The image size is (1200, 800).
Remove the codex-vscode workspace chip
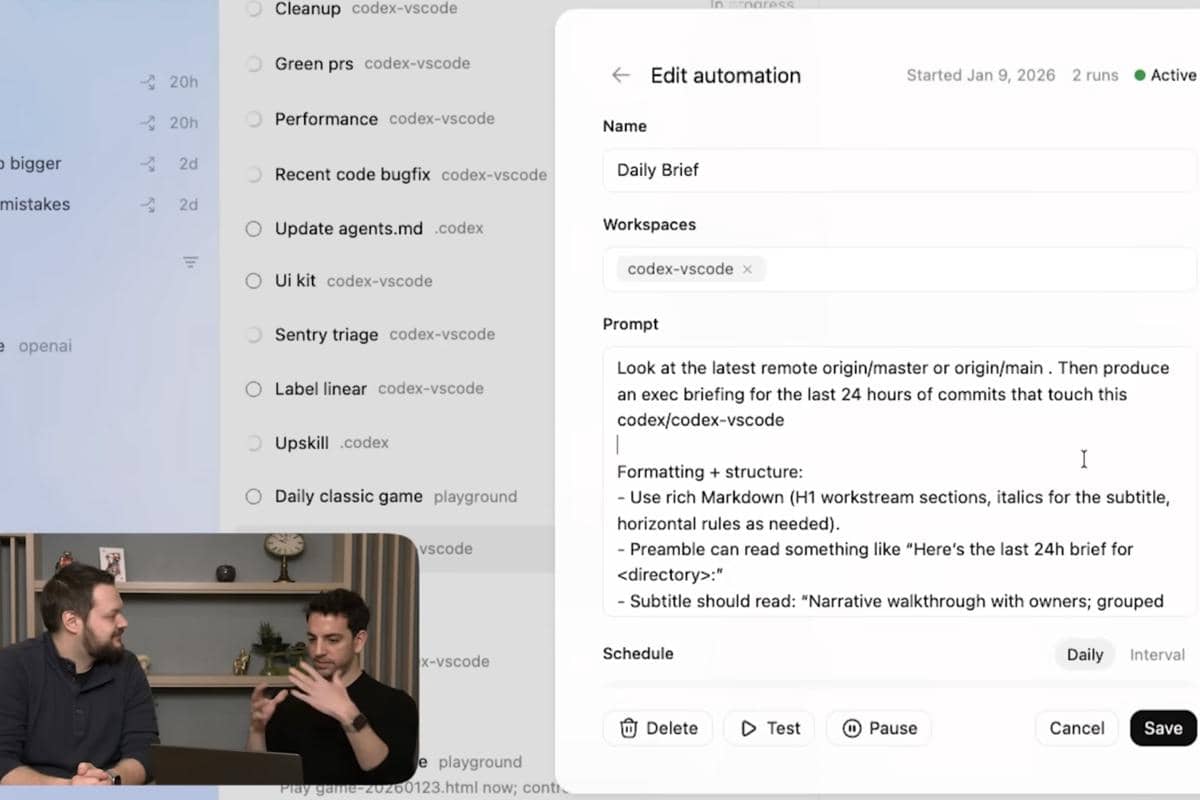tap(747, 269)
